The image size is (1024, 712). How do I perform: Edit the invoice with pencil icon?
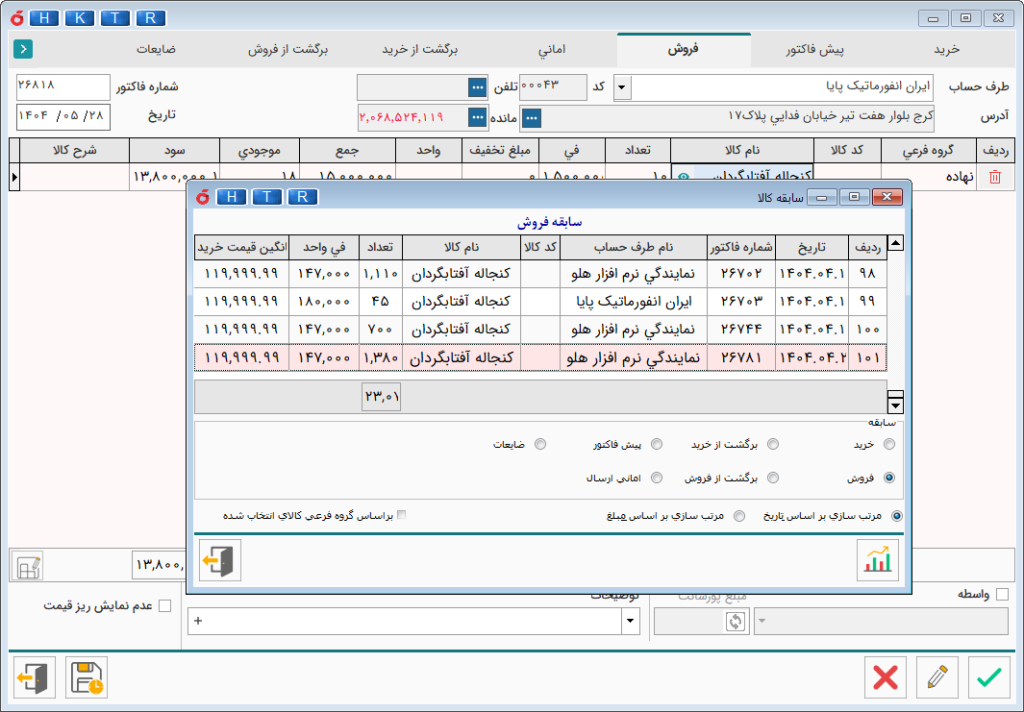click(937, 677)
